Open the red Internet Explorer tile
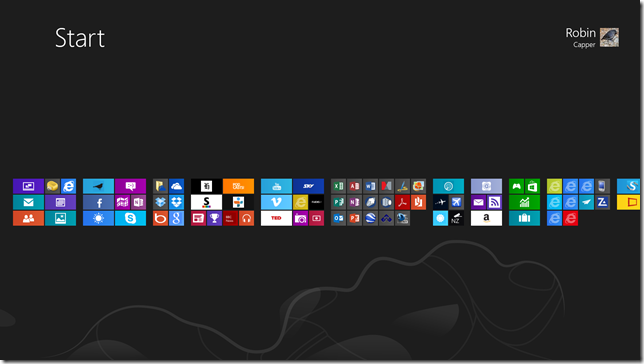 pyautogui.click(x=570, y=218)
